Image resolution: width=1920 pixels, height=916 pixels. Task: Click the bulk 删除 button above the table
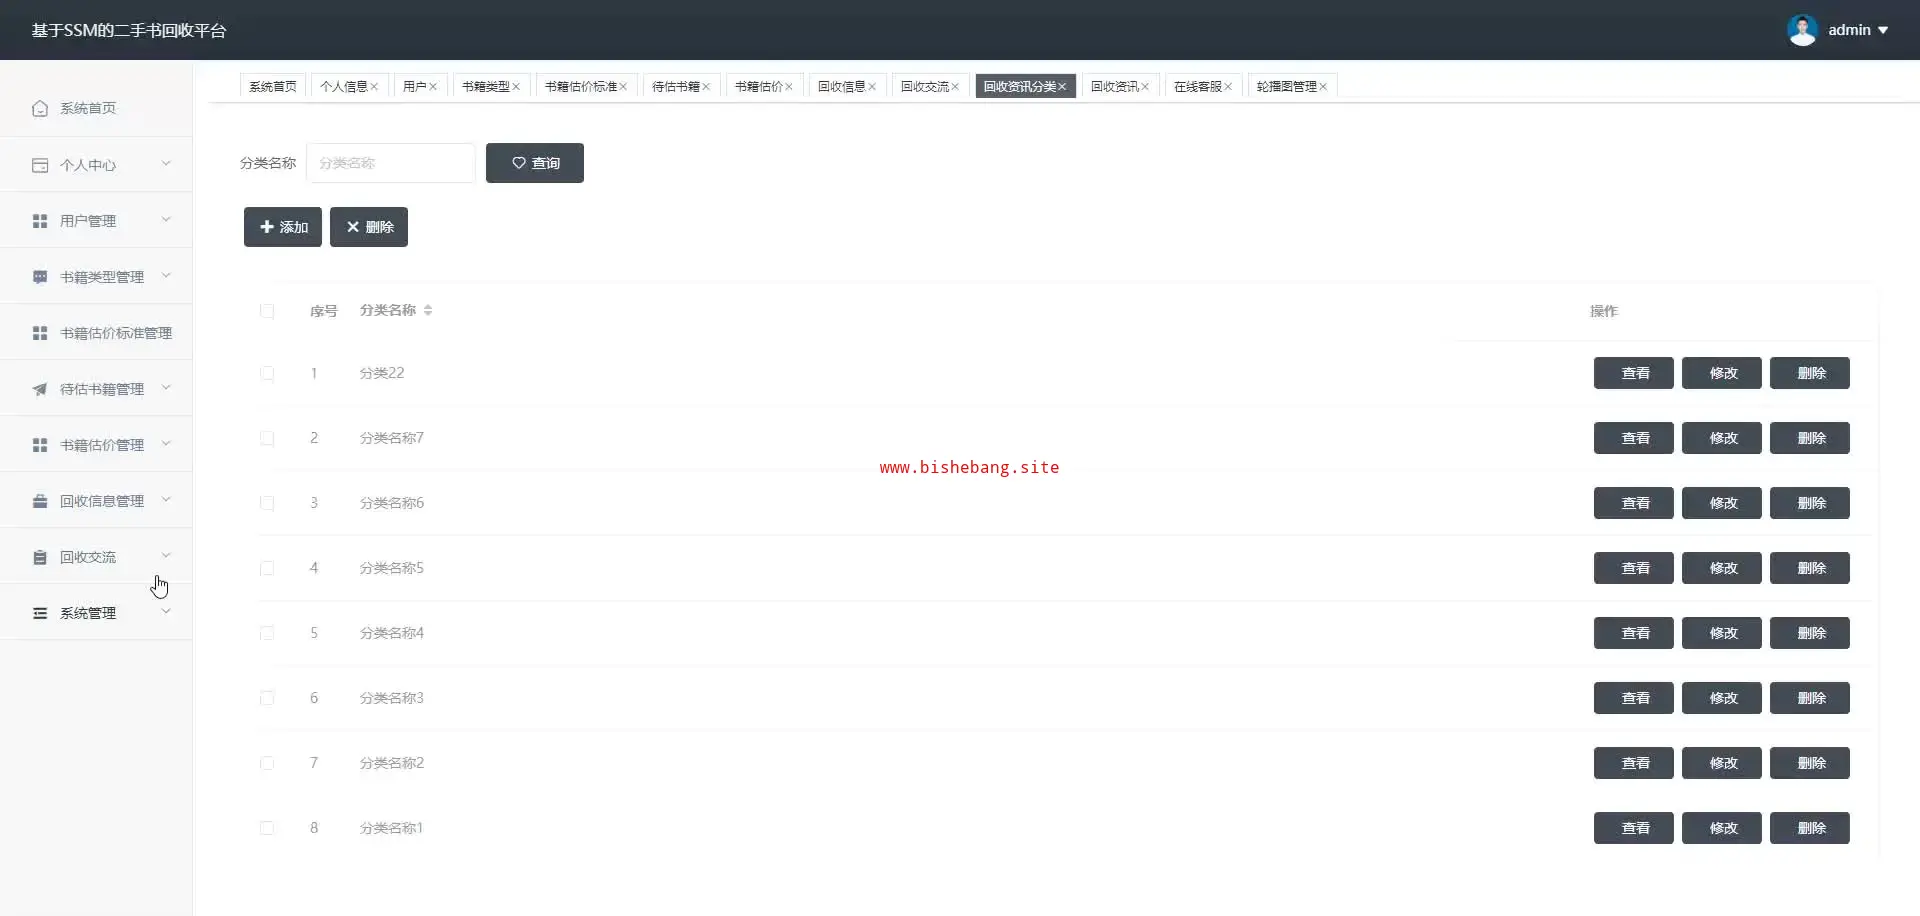(x=369, y=227)
